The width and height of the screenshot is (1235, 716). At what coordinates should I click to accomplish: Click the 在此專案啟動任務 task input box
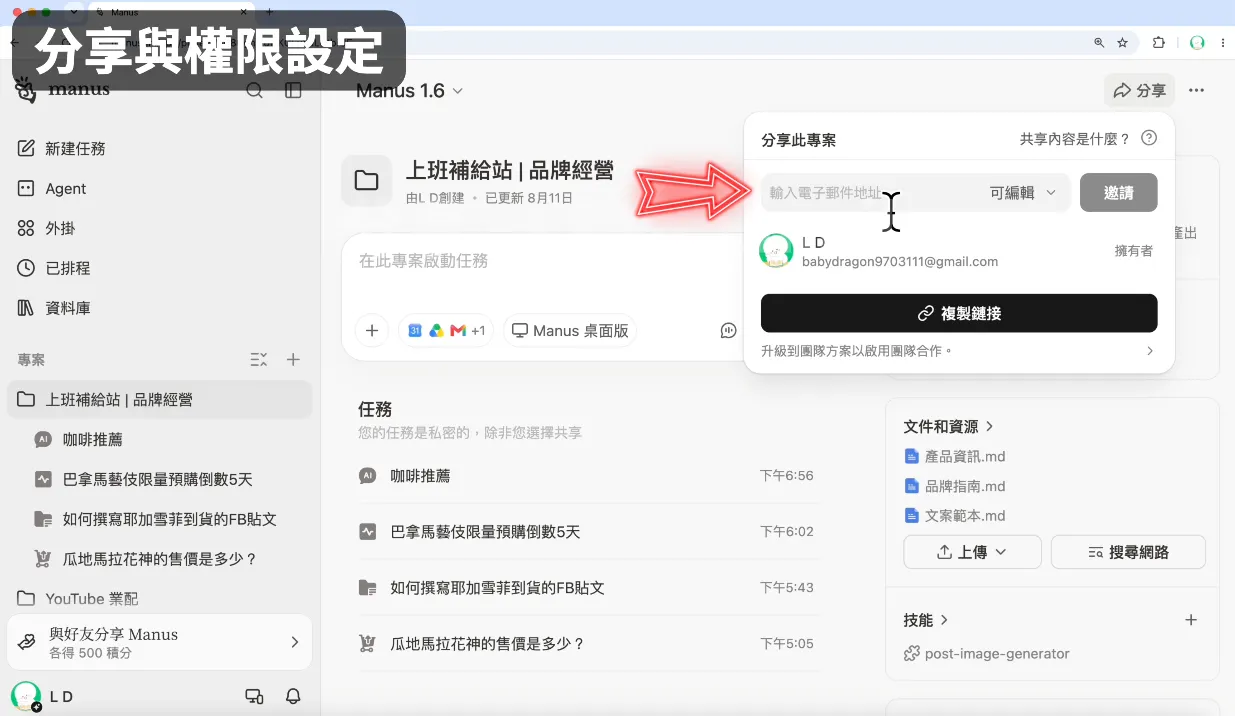pyautogui.click(x=540, y=261)
